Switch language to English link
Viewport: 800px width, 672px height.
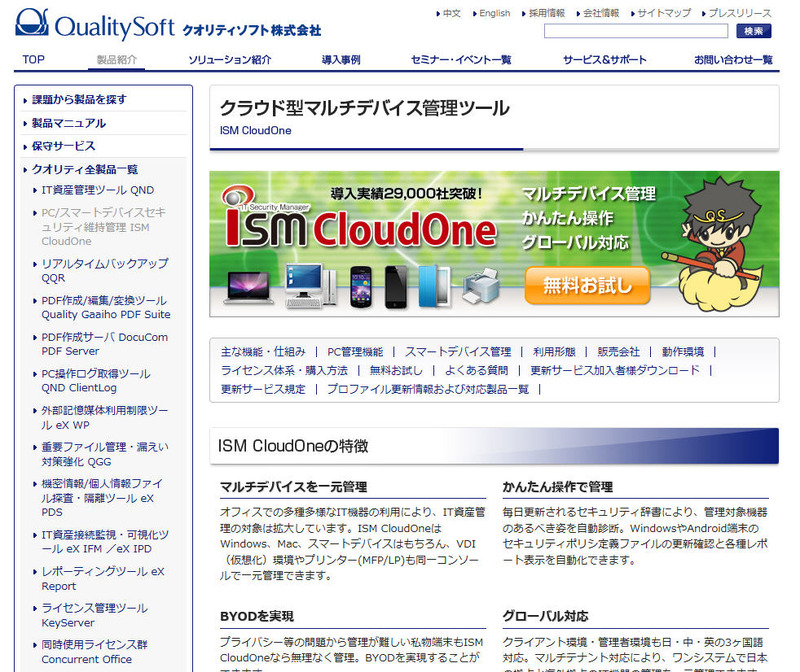(494, 13)
